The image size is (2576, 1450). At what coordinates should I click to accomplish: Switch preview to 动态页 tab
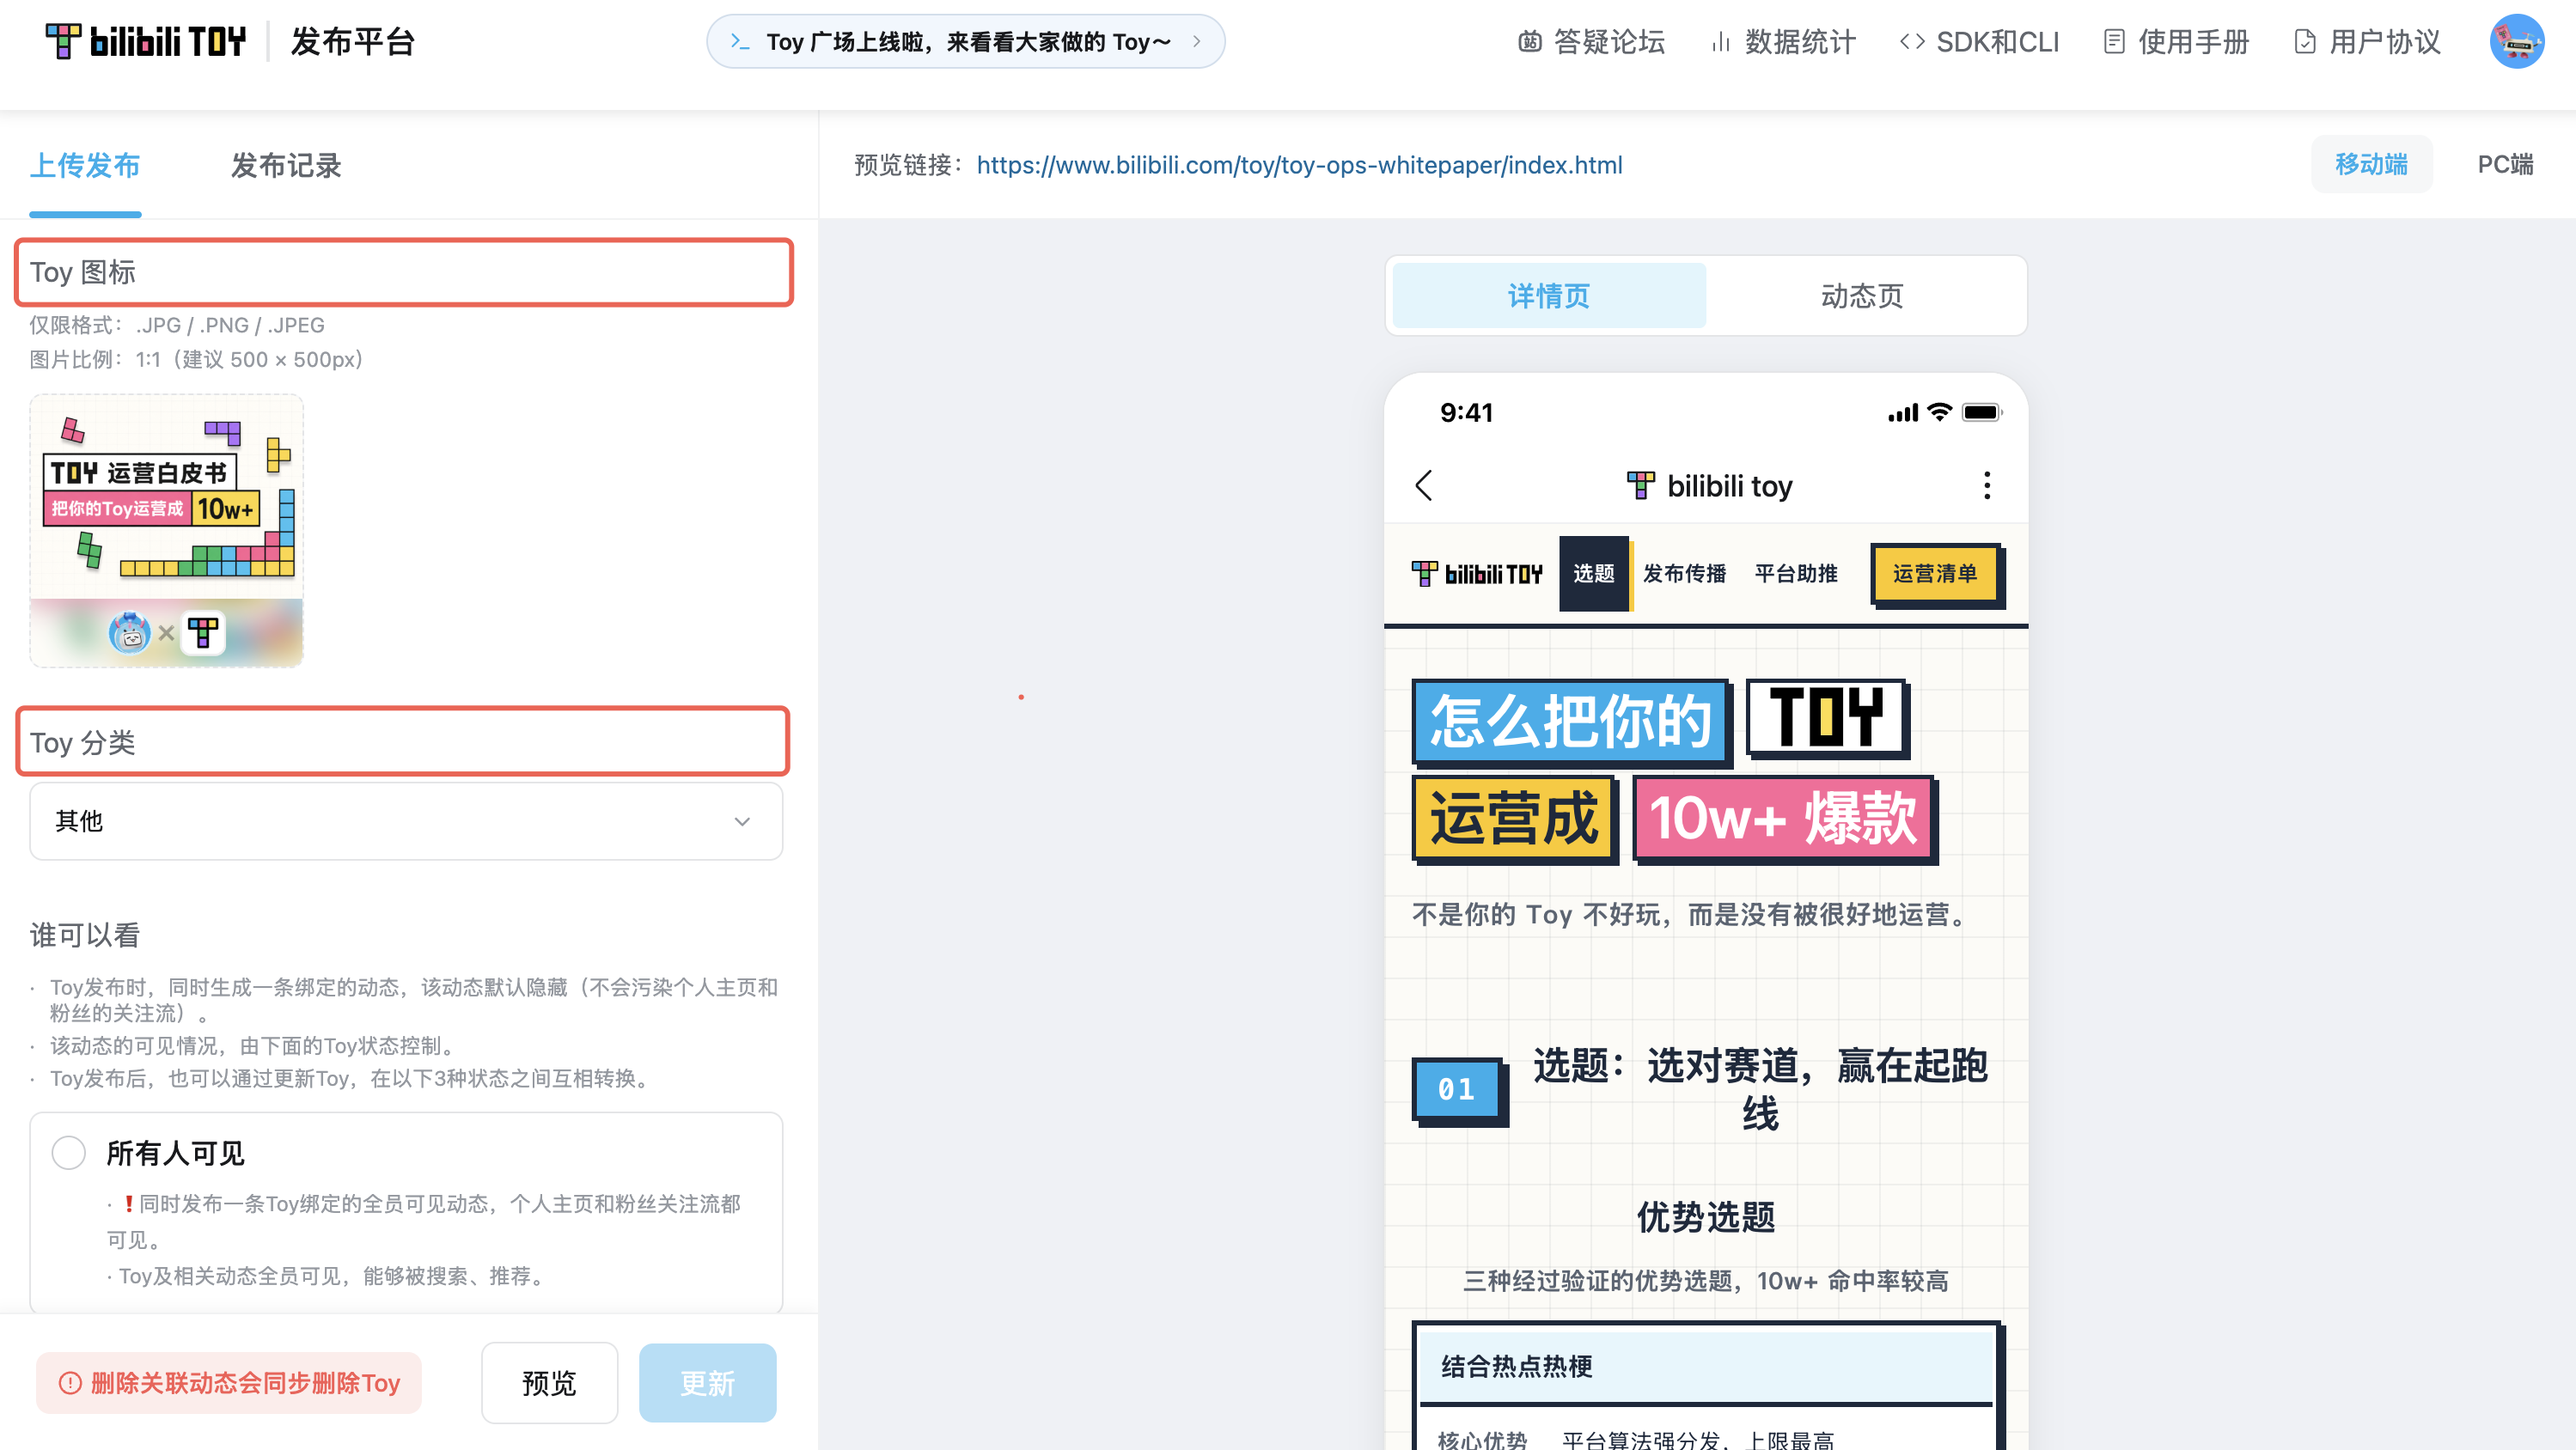coord(1862,295)
